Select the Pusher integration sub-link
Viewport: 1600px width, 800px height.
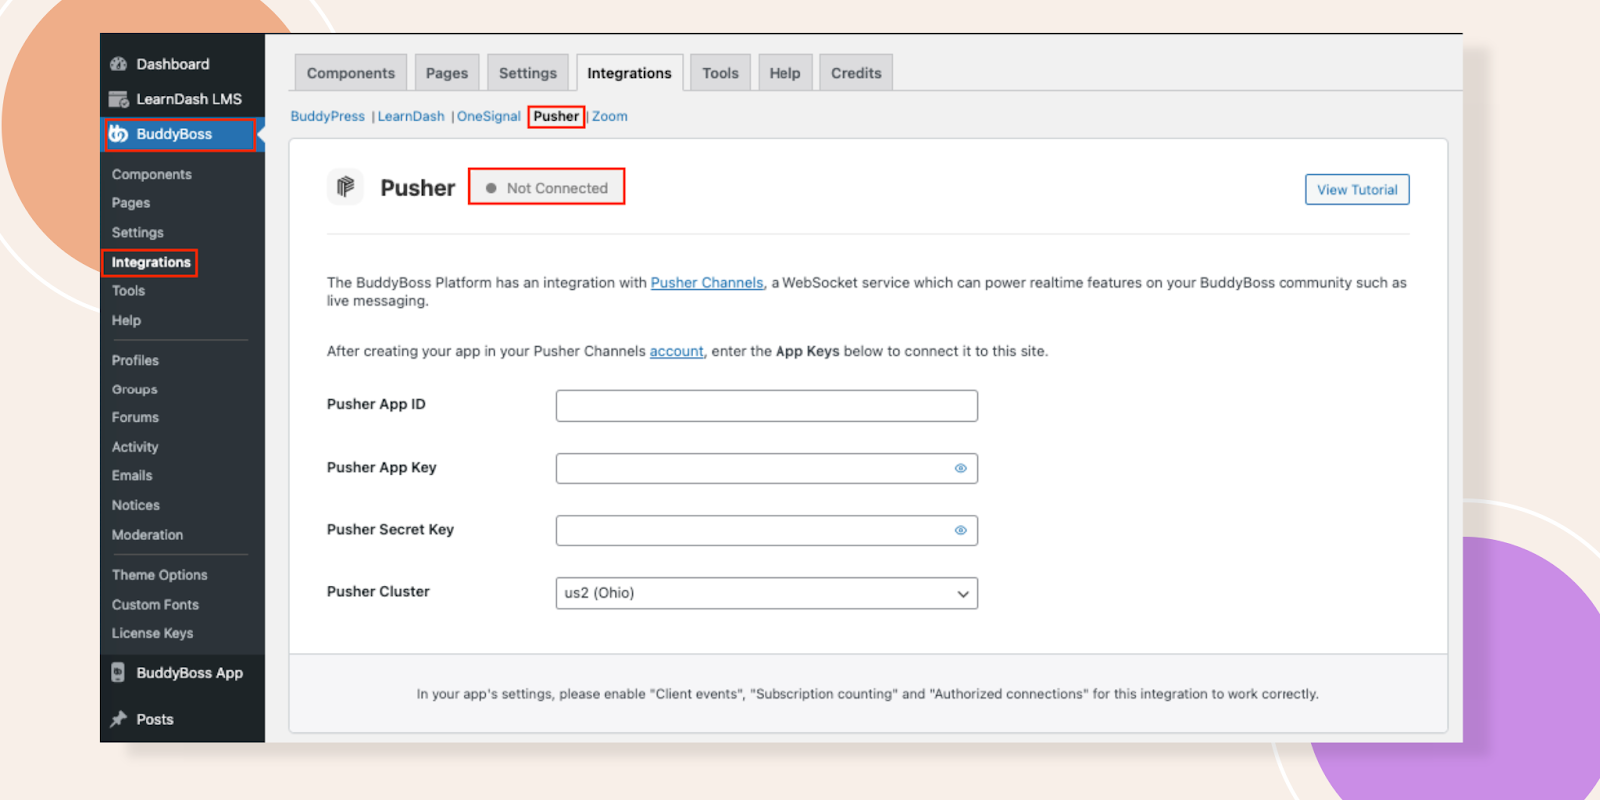556,116
